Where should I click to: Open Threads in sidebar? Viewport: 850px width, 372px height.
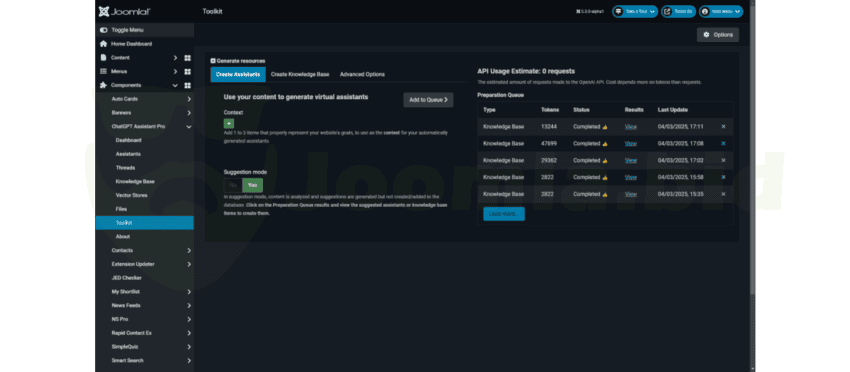tap(125, 168)
